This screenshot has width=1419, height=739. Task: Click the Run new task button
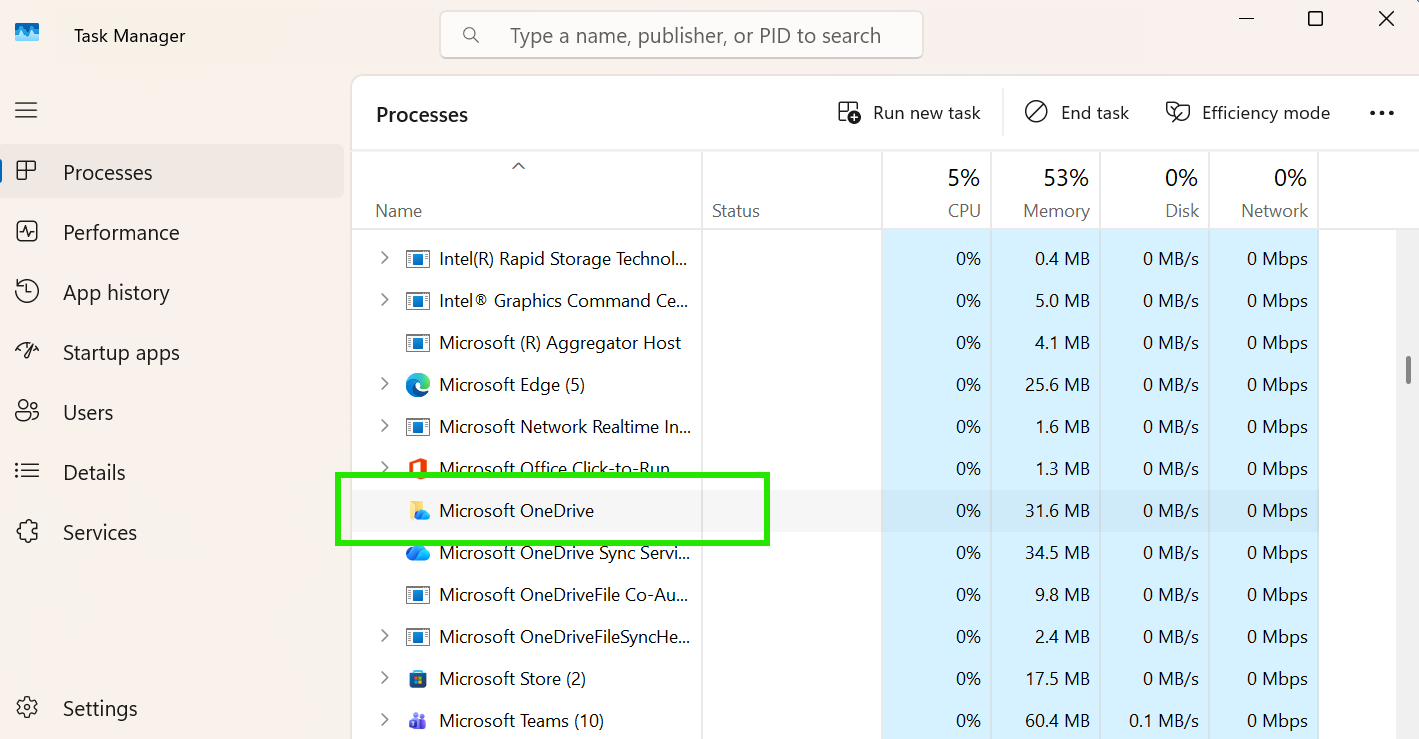click(x=909, y=113)
